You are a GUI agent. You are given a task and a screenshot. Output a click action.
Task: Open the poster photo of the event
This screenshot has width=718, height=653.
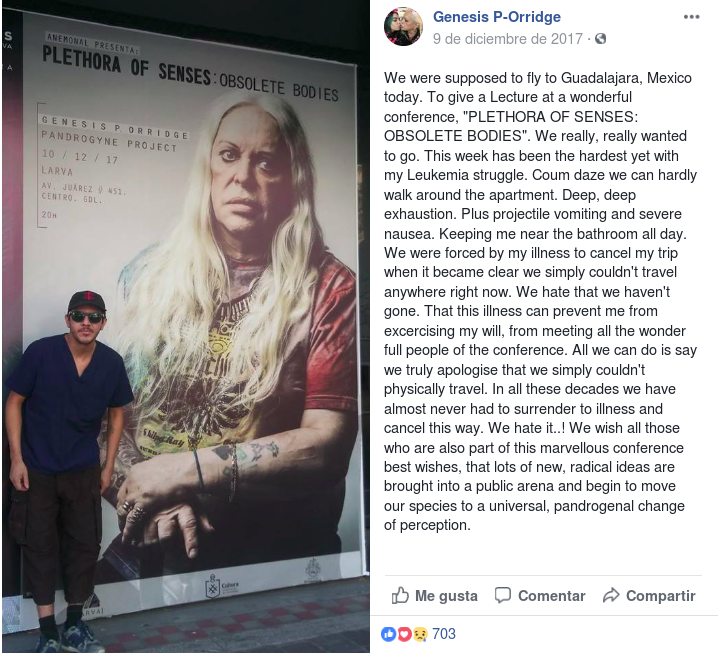tap(186, 326)
